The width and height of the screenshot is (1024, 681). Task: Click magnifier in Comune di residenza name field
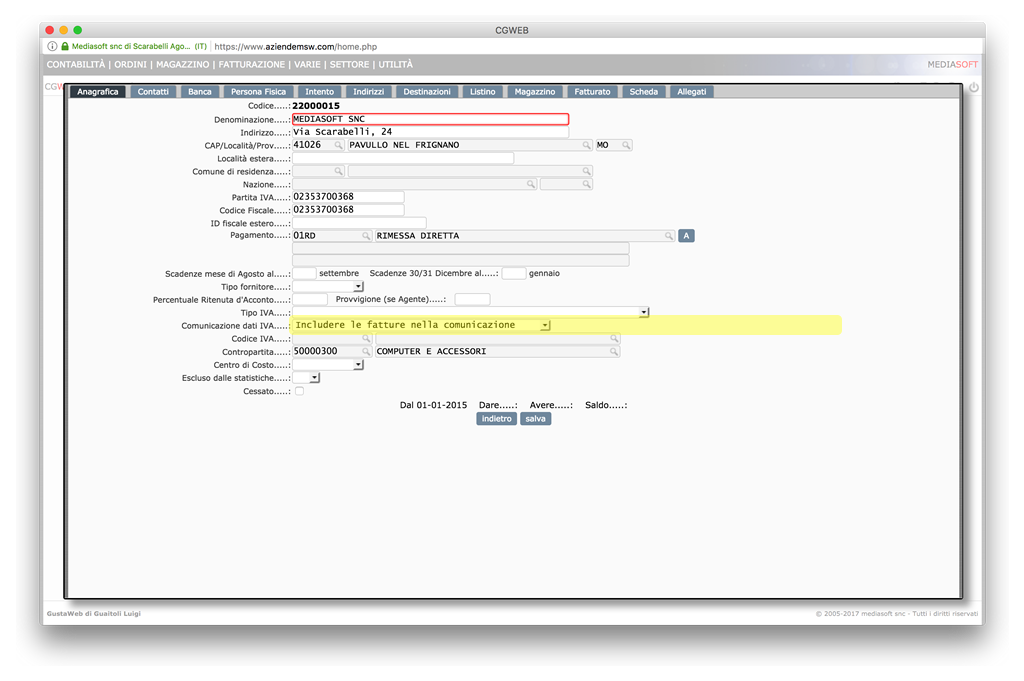tap(586, 171)
